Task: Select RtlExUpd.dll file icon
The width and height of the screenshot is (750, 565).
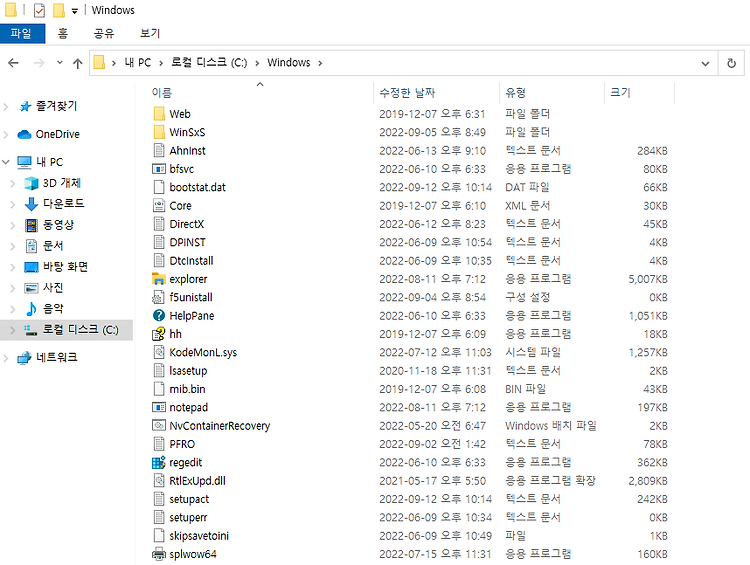Action: click(159, 481)
